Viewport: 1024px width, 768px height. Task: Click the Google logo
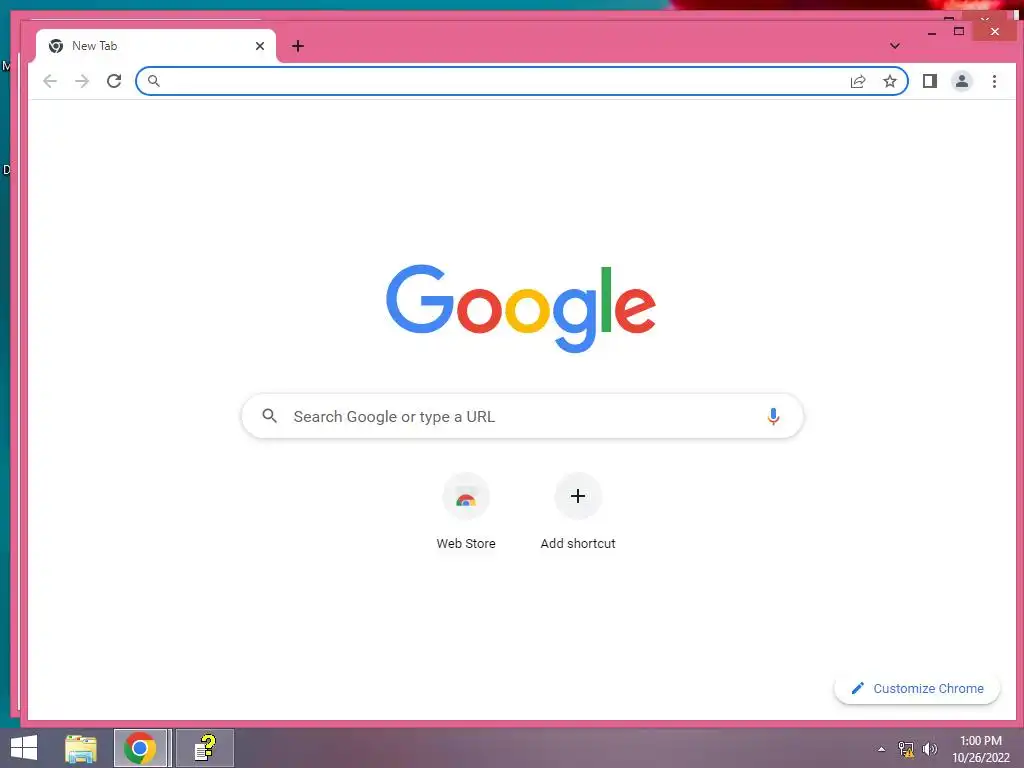coord(521,308)
